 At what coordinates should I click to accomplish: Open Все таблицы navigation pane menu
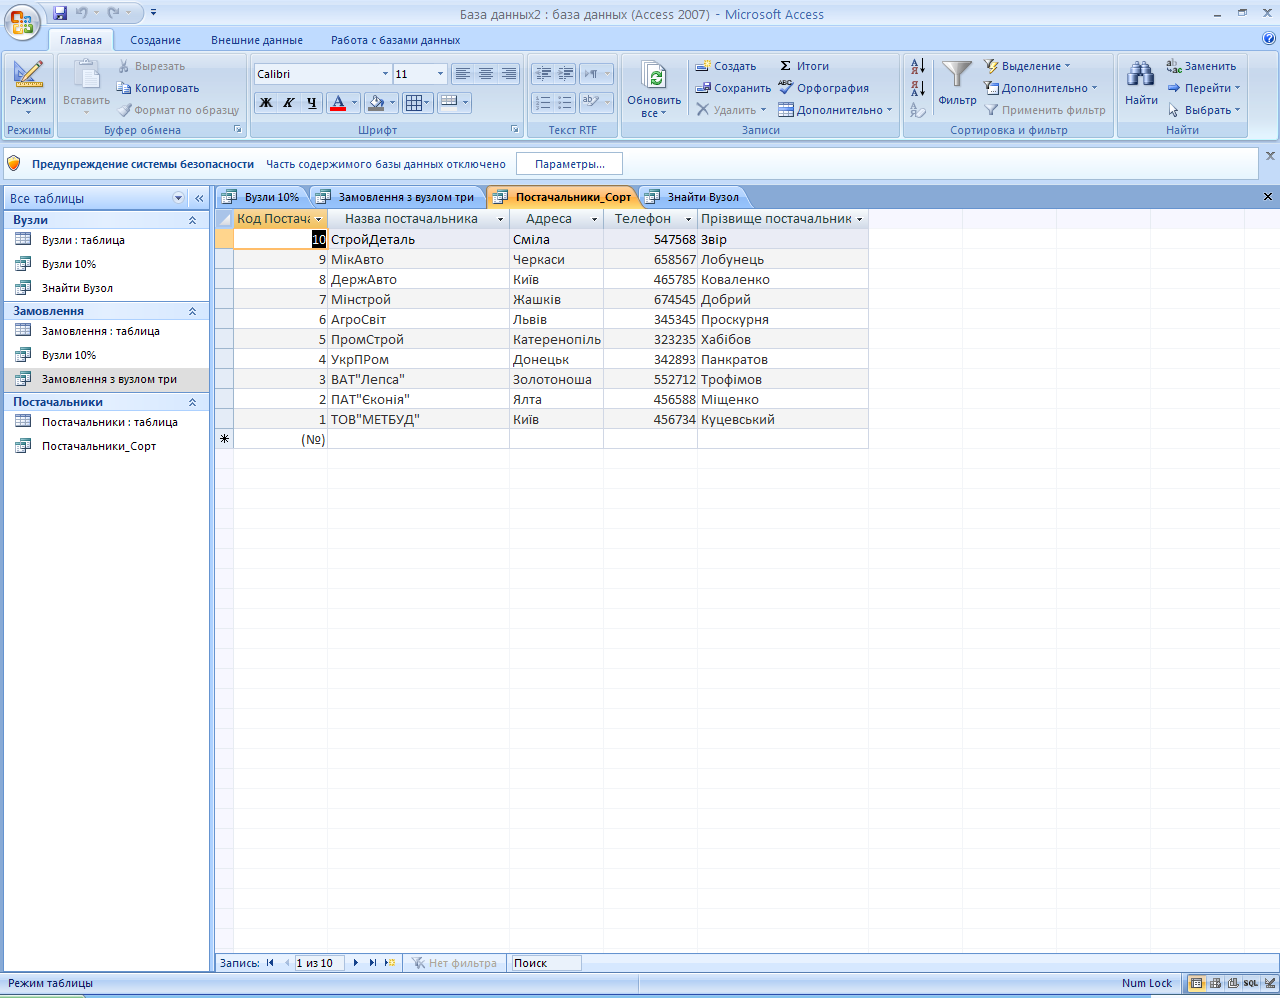179,198
